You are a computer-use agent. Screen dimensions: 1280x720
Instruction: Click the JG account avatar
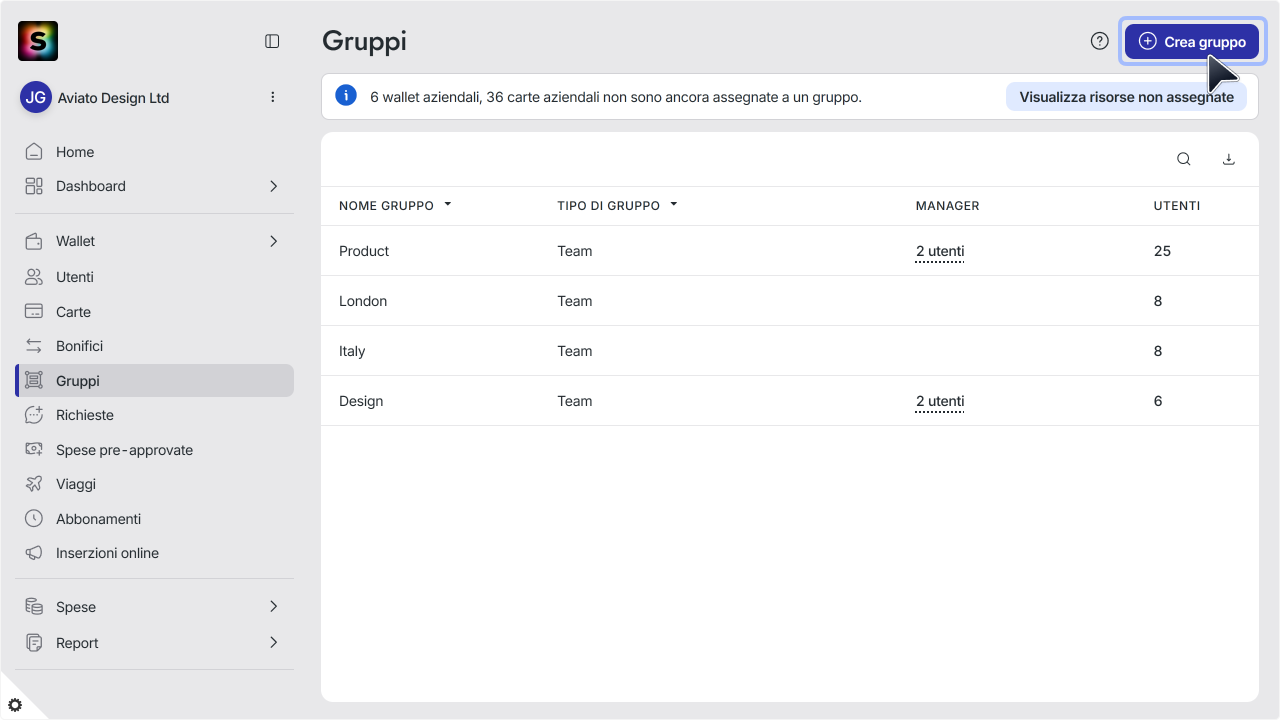tap(36, 97)
